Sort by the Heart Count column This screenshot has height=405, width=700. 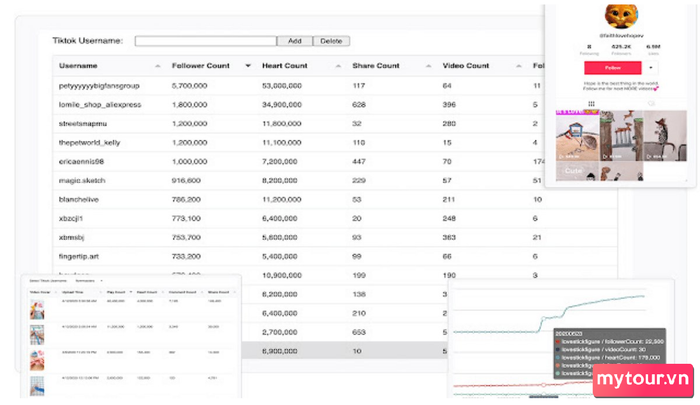283,66
